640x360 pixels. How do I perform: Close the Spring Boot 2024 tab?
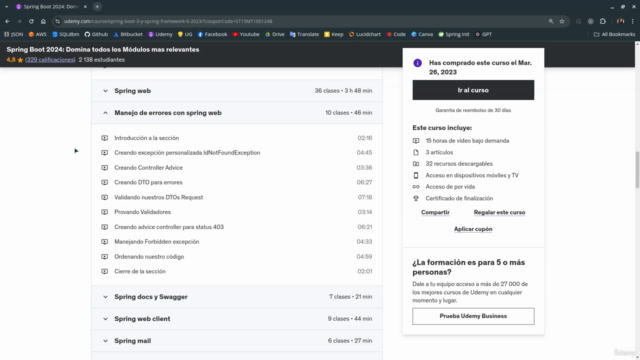(x=85, y=7)
